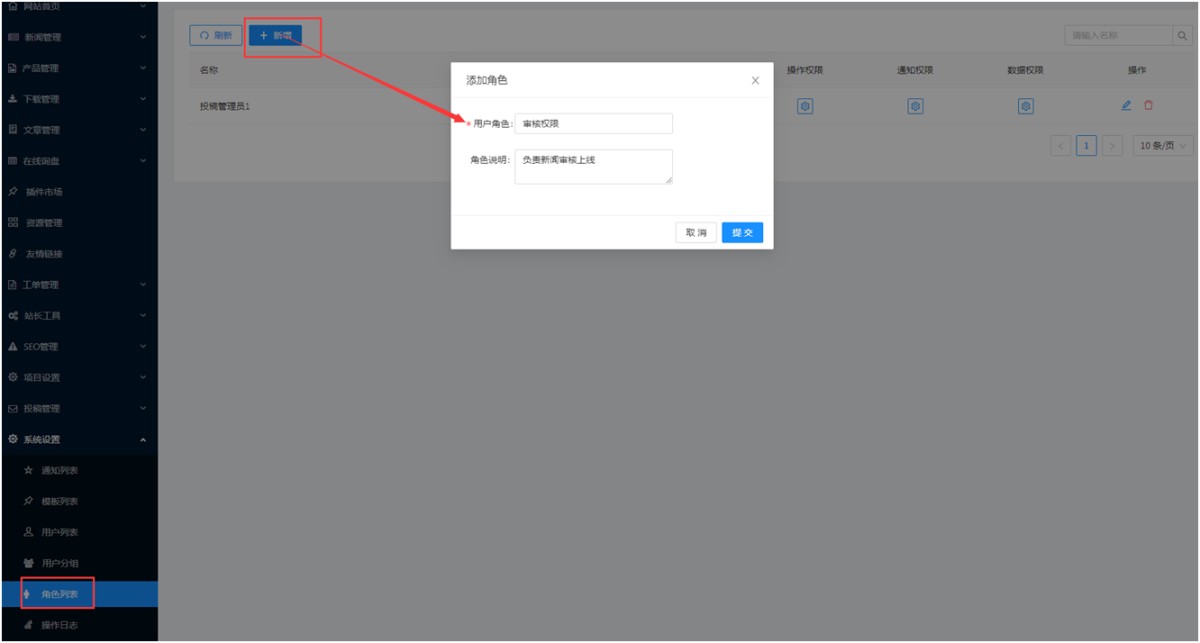Click the 在线询盘 table icon

click(x=13, y=161)
